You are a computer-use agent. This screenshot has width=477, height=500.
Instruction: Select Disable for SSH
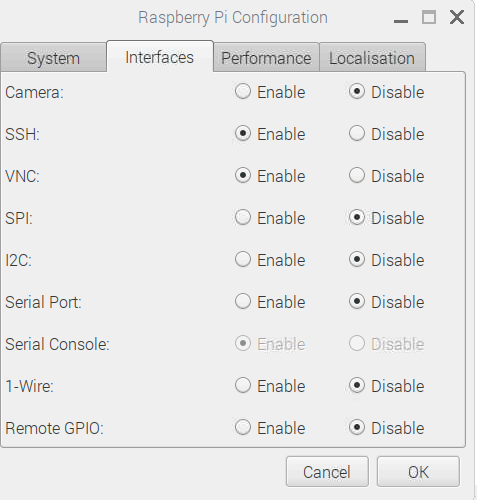(357, 133)
